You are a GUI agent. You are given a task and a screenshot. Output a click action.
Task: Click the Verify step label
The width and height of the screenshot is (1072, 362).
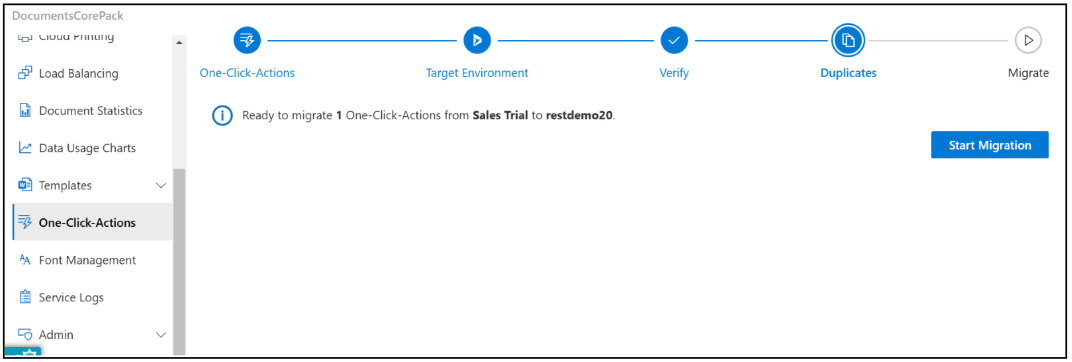click(674, 73)
